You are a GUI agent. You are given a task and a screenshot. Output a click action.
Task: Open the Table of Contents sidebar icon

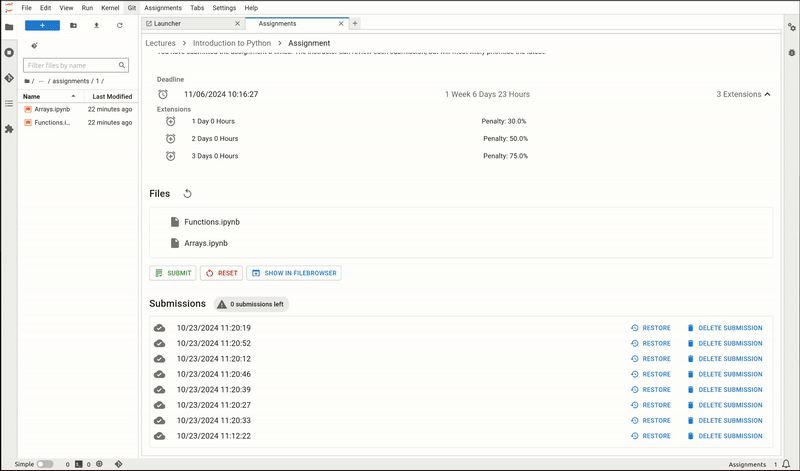coord(9,104)
